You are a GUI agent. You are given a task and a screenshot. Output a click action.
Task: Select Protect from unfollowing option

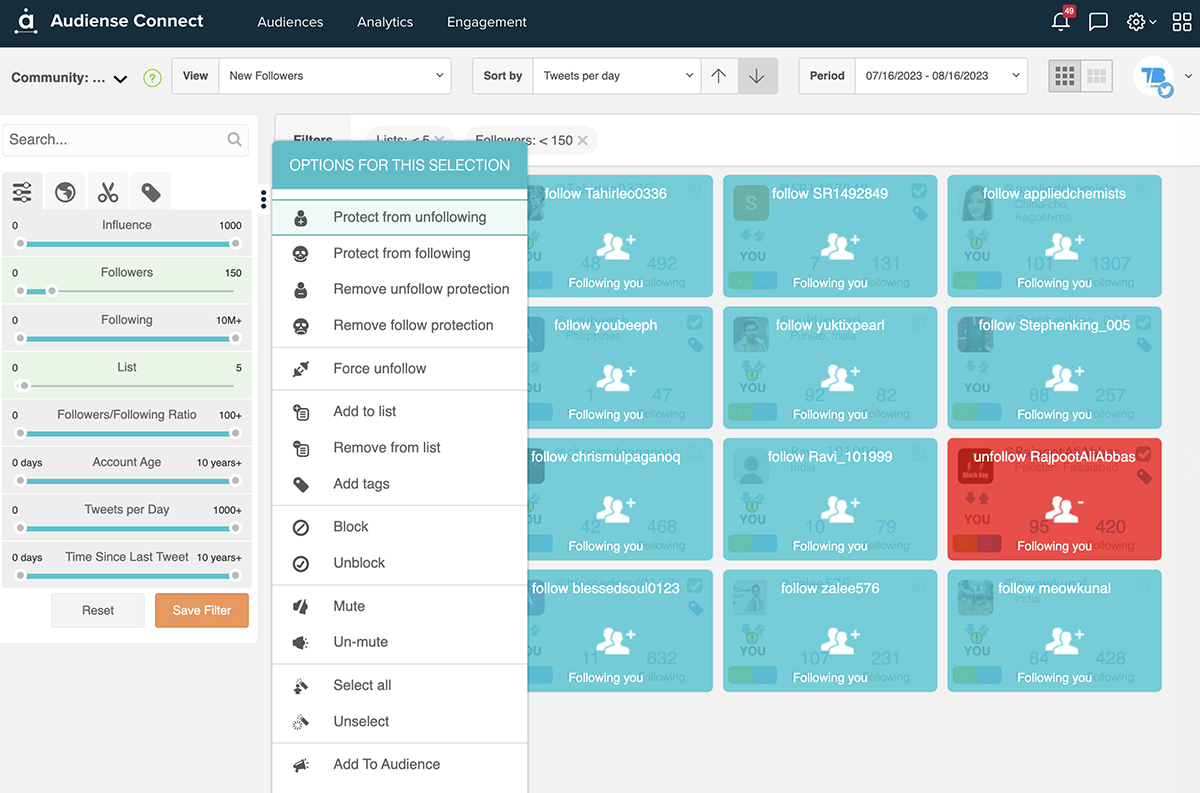400,217
